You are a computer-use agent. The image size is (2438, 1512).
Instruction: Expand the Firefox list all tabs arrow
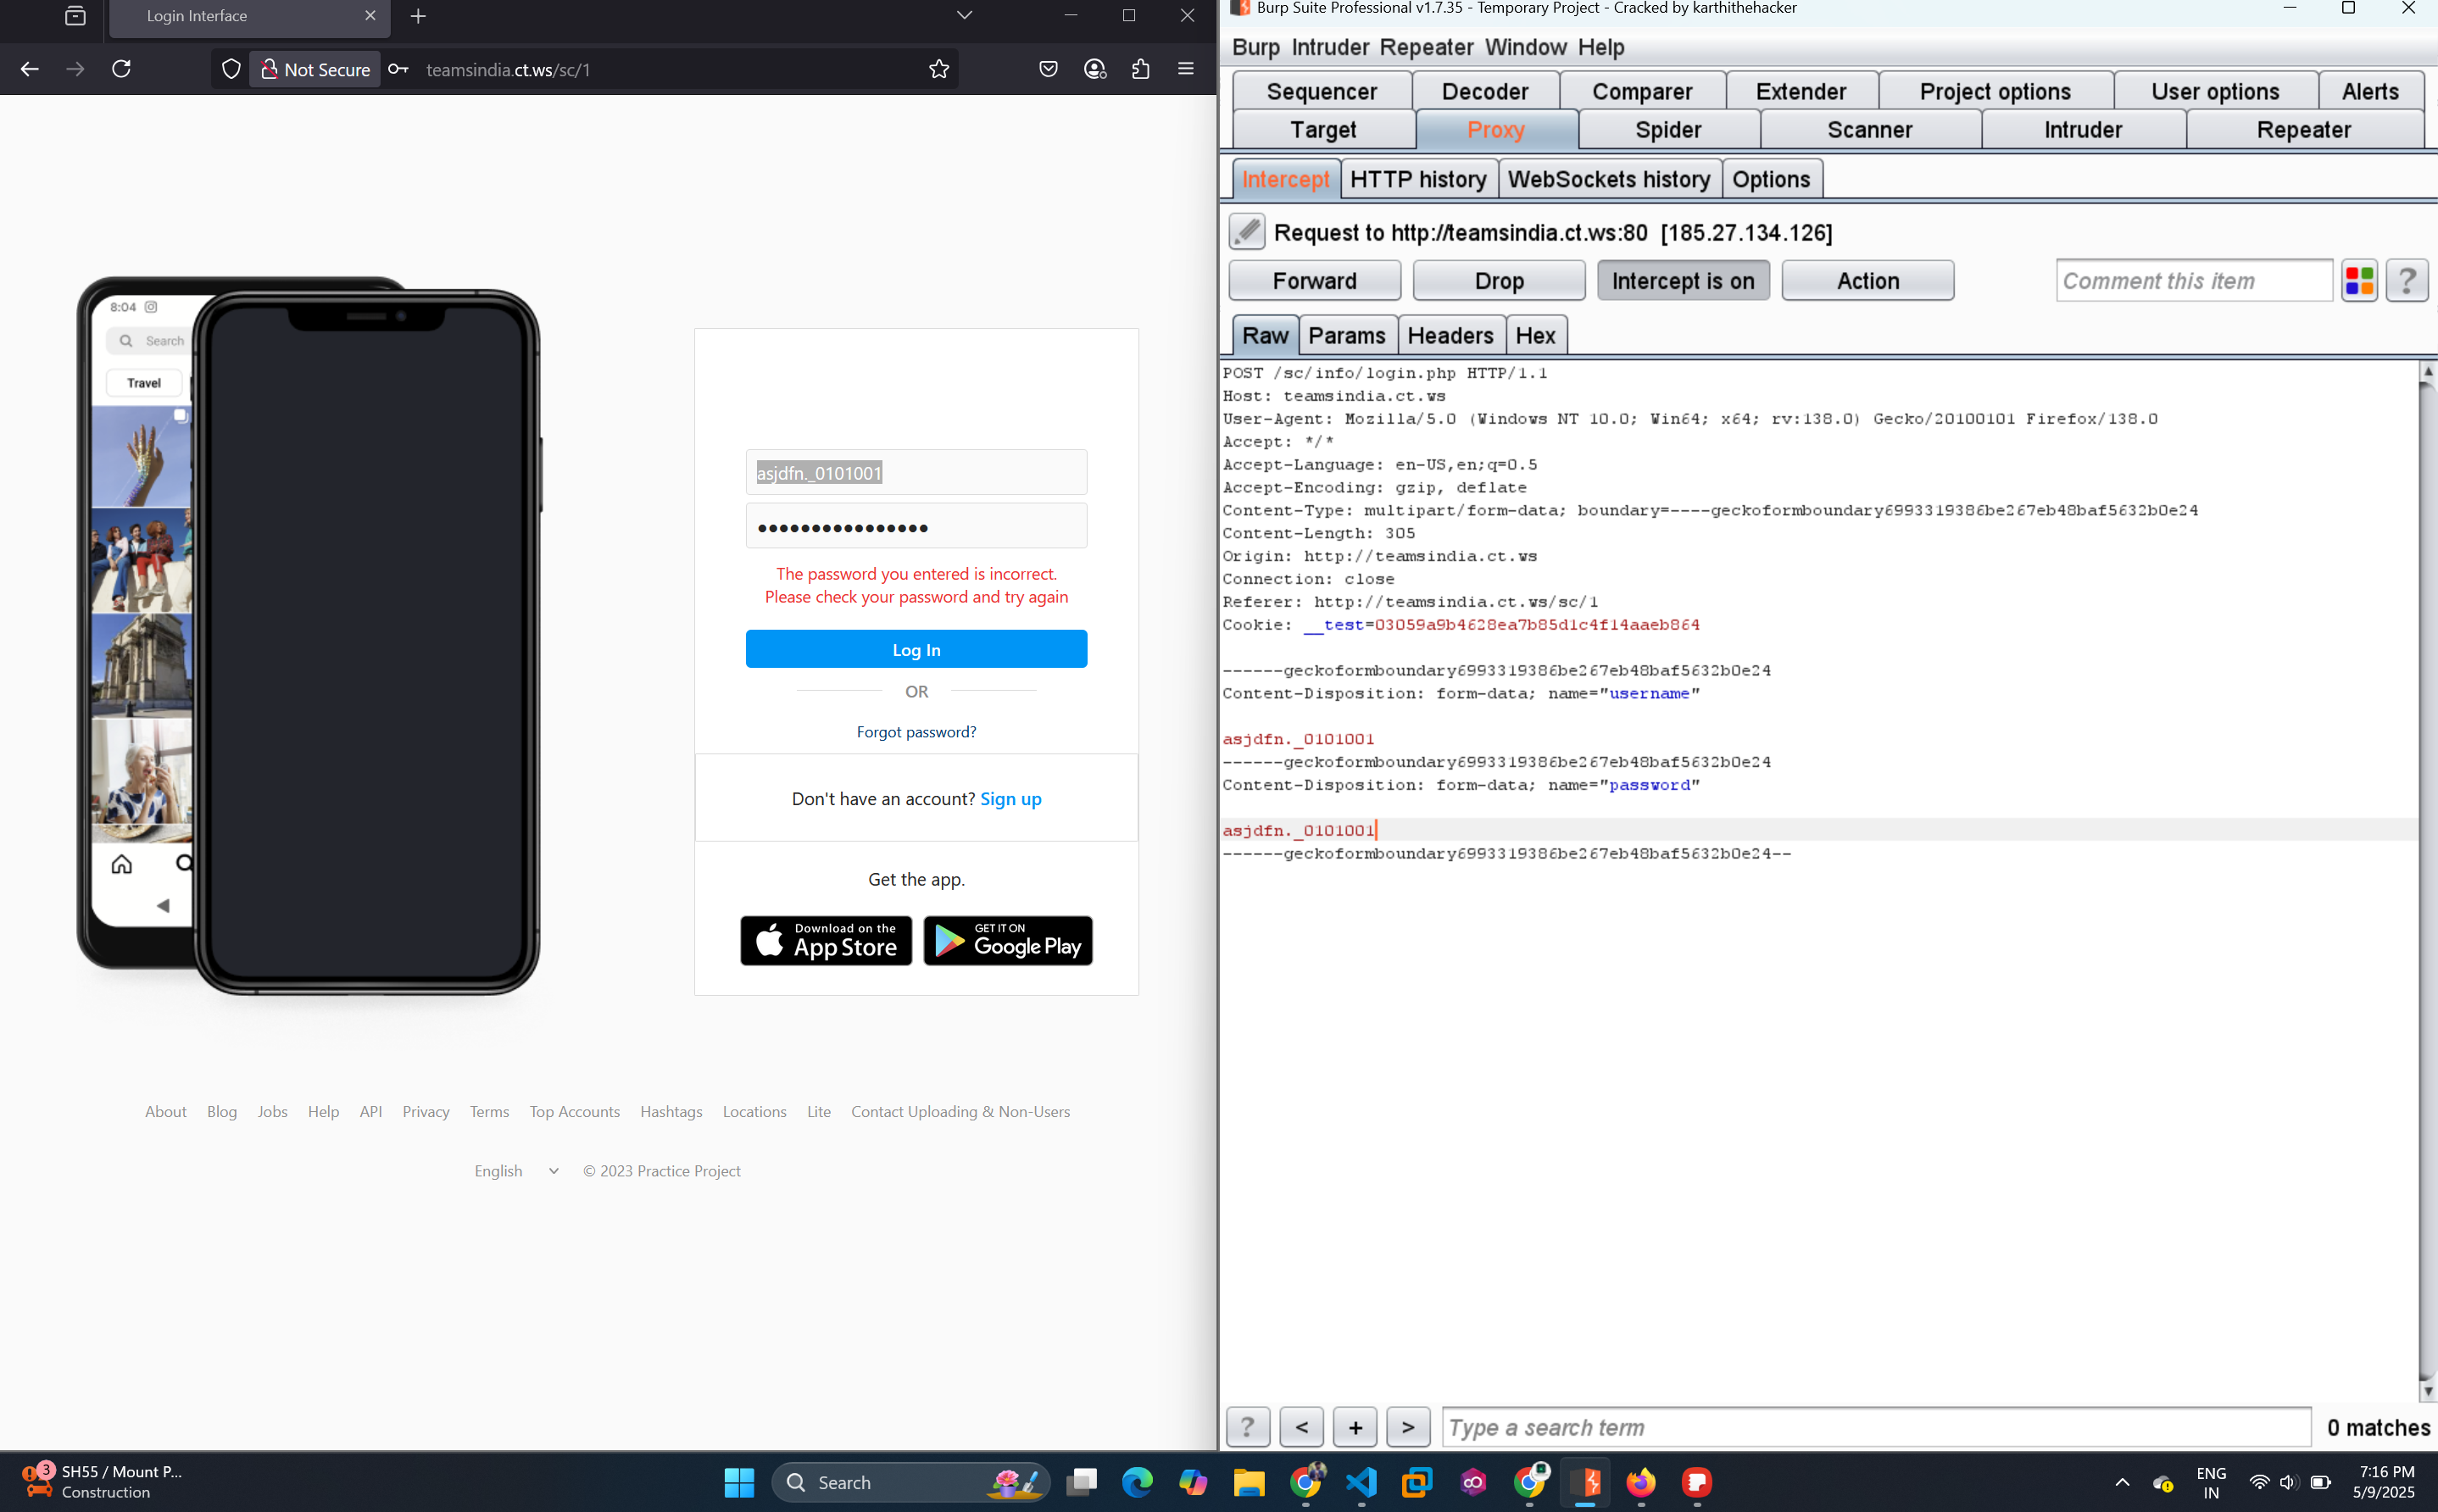point(964,16)
